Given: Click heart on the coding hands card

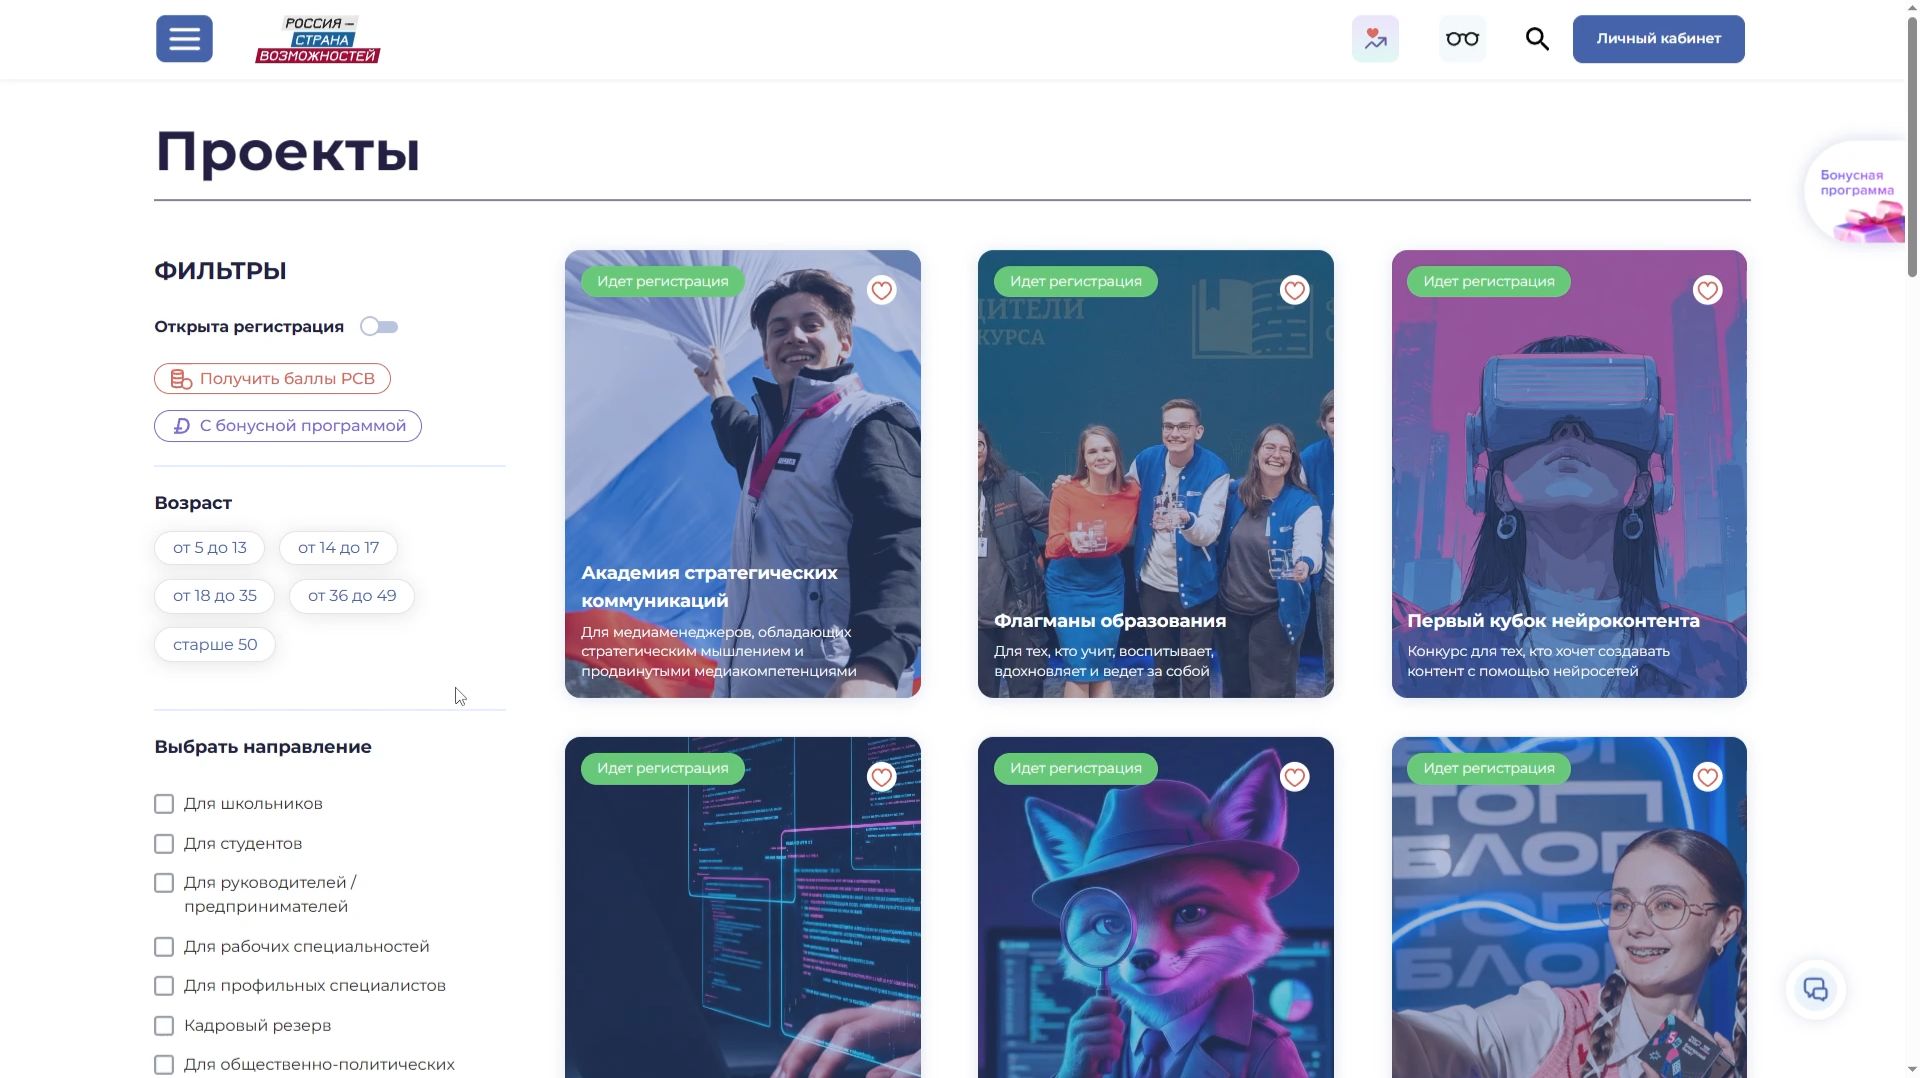Looking at the screenshot, I should coord(881,778).
